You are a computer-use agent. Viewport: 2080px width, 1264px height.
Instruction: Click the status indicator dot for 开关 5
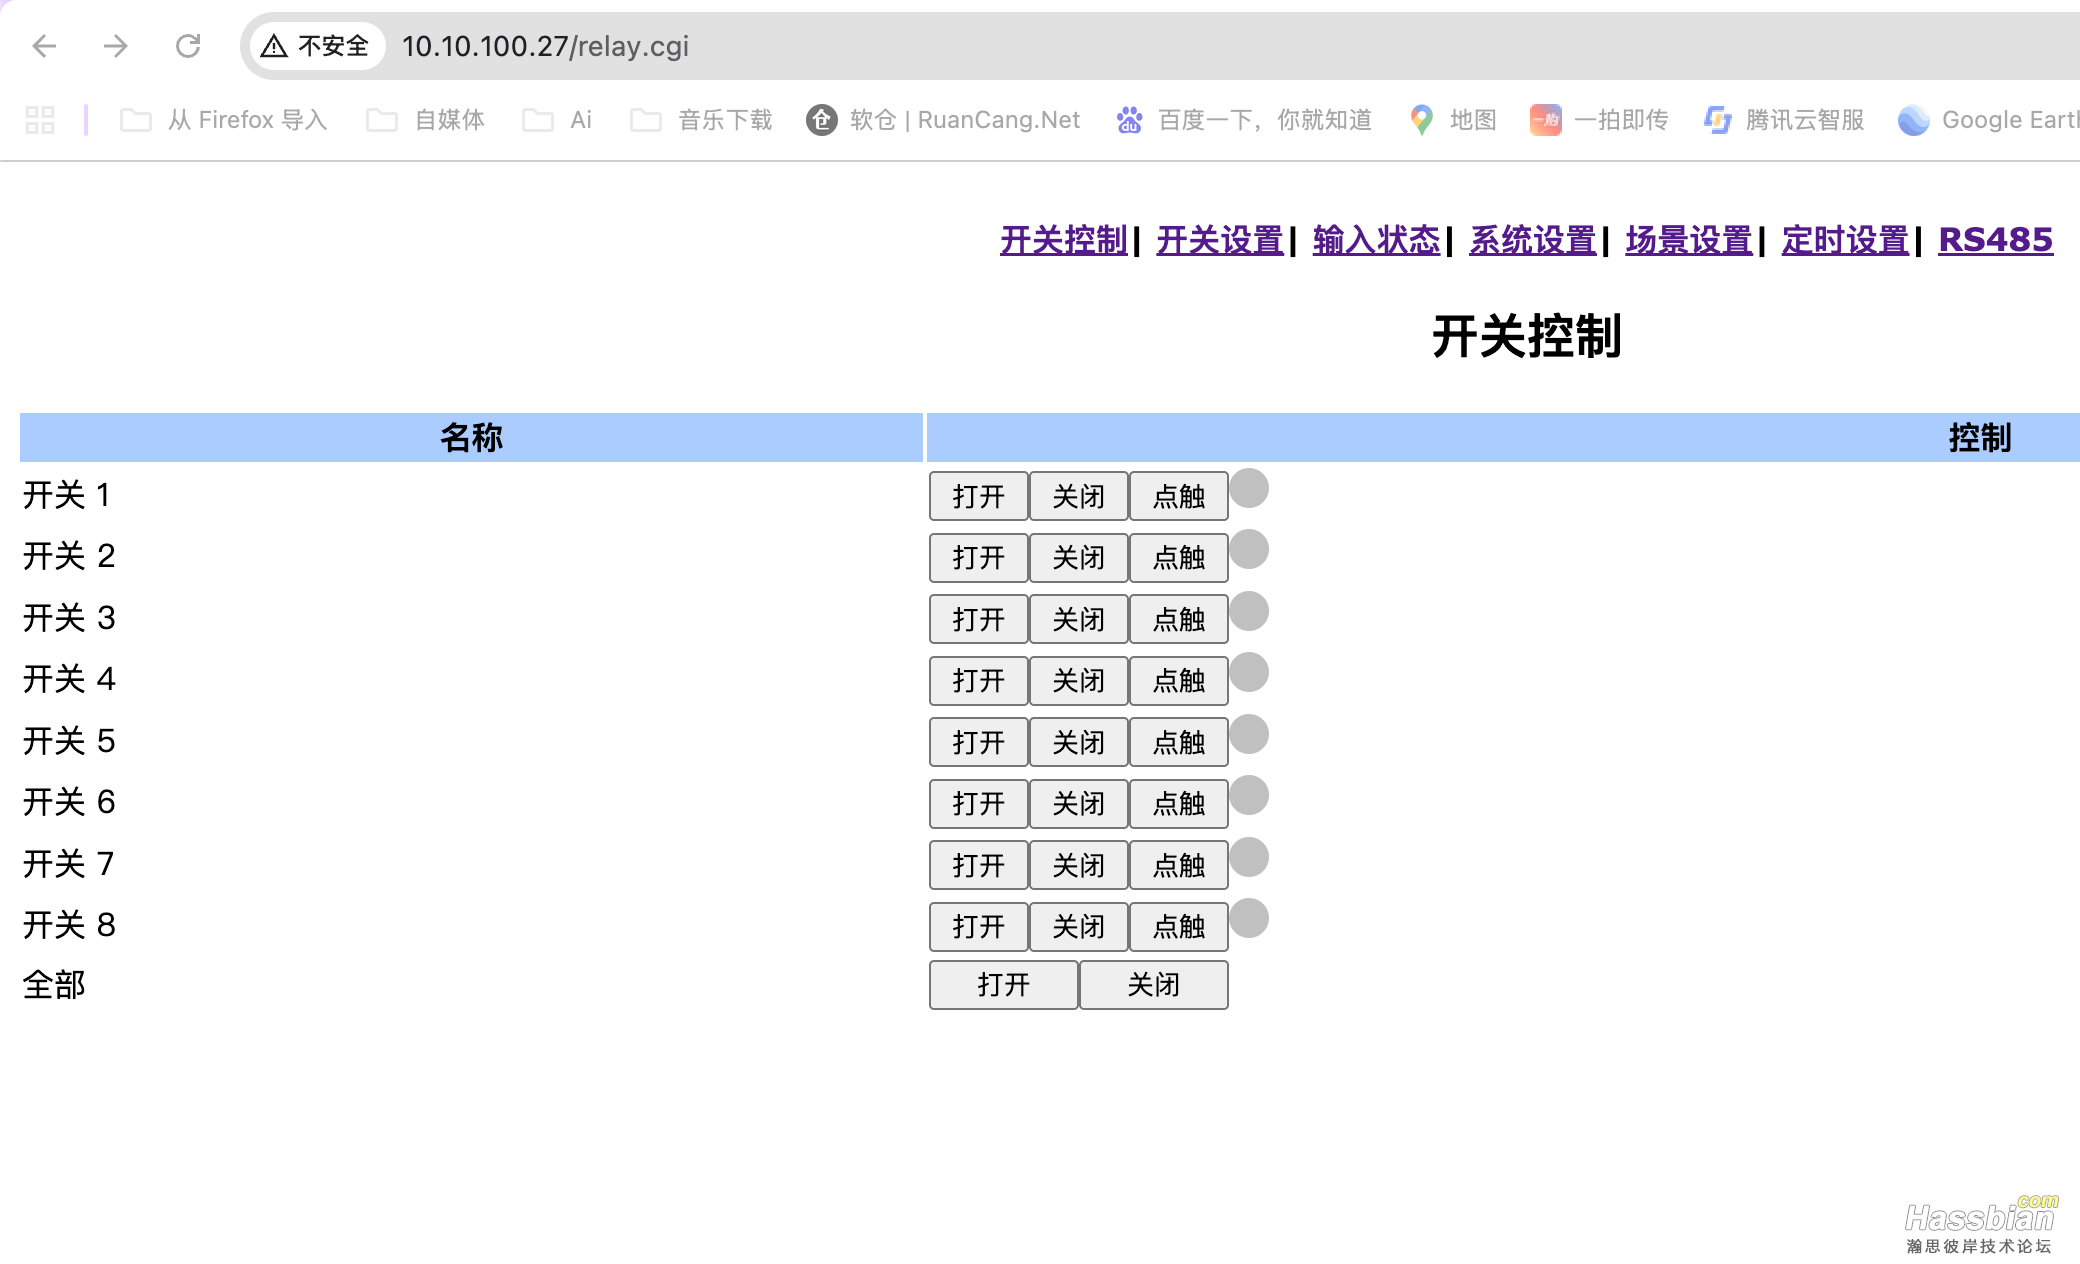coord(1250,736)
